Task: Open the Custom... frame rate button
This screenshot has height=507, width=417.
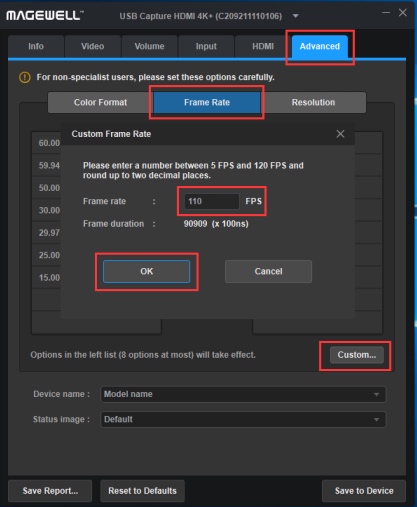Action: [357, 355]
